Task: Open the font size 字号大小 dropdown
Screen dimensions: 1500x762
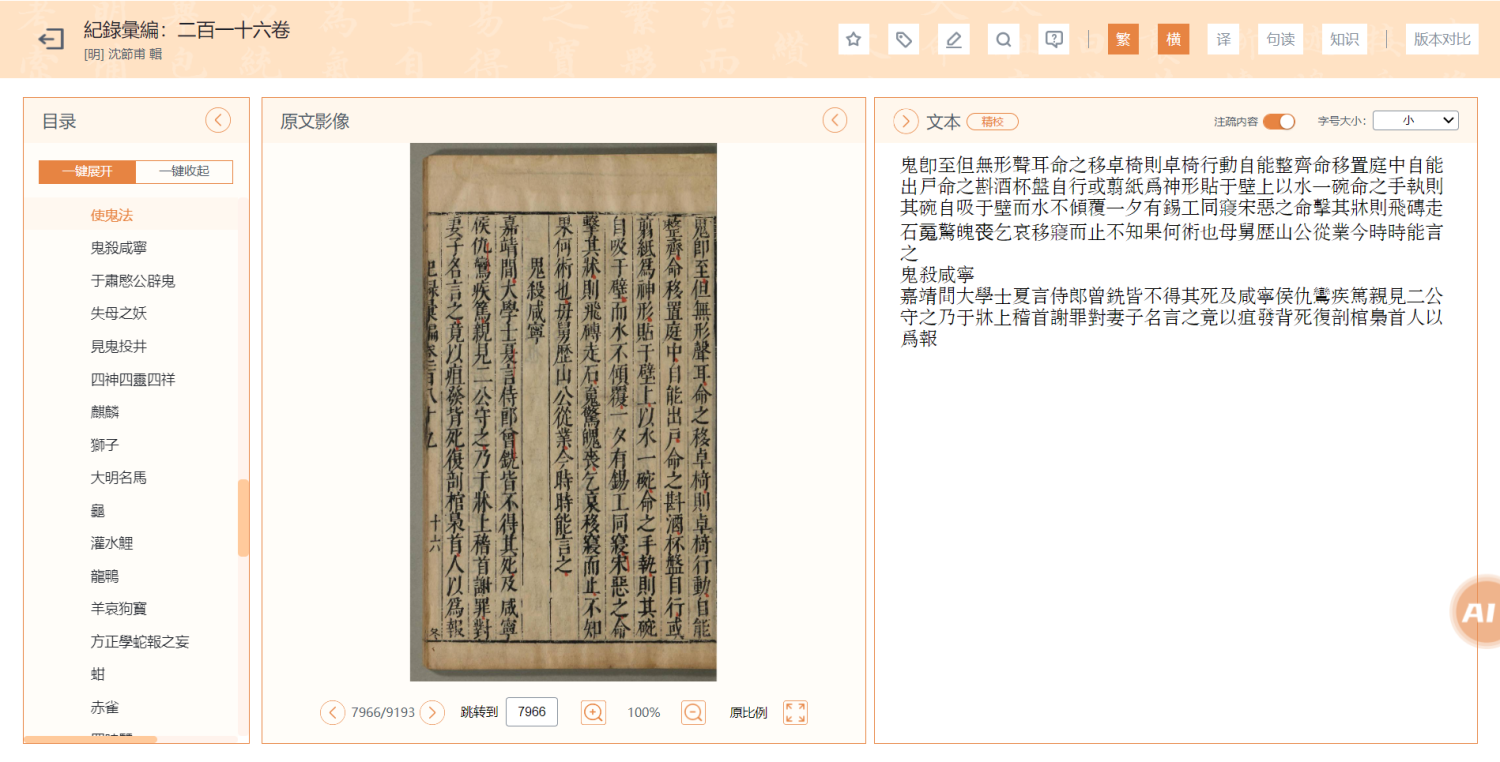Action: 1415,120
